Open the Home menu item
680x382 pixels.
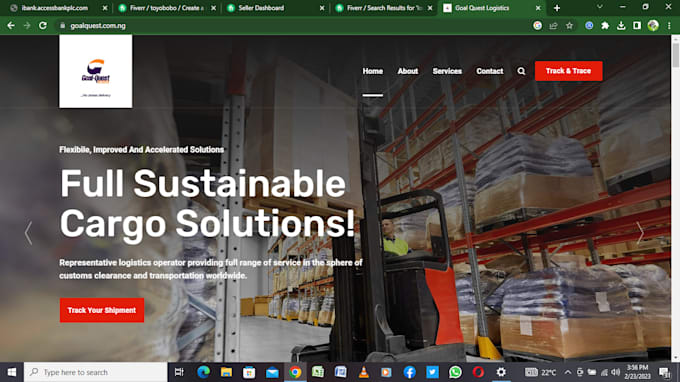373,71
